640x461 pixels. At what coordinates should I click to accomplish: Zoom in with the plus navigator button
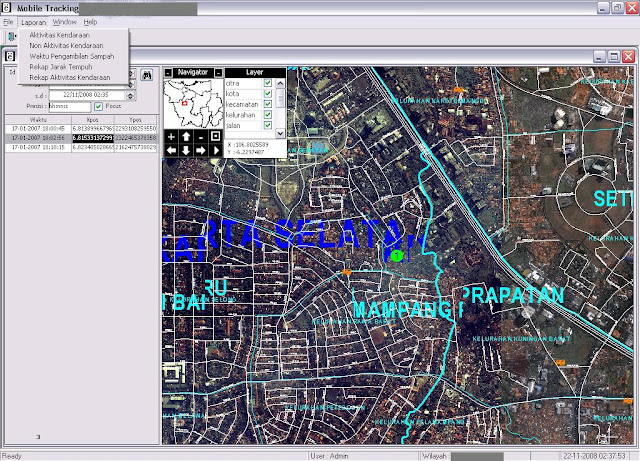(x=170, y=136)
